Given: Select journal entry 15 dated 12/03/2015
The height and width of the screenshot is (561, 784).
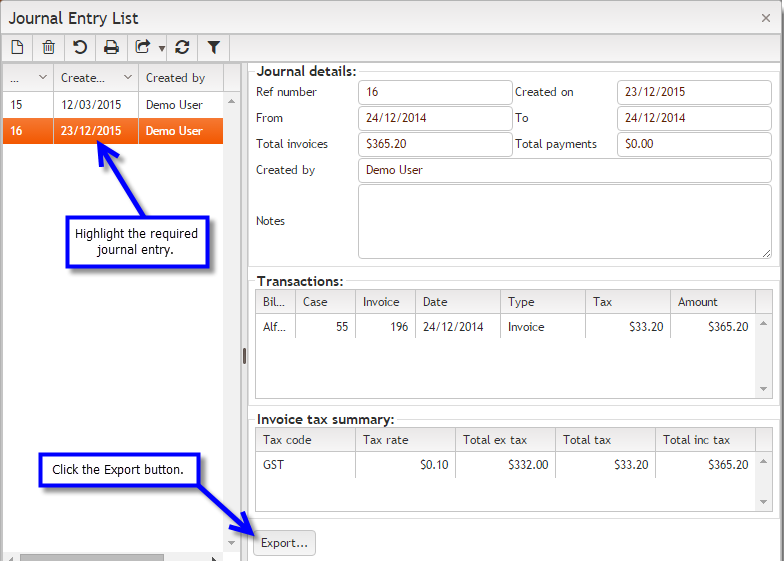Looking at the screenshot, I should click(112, 104).
